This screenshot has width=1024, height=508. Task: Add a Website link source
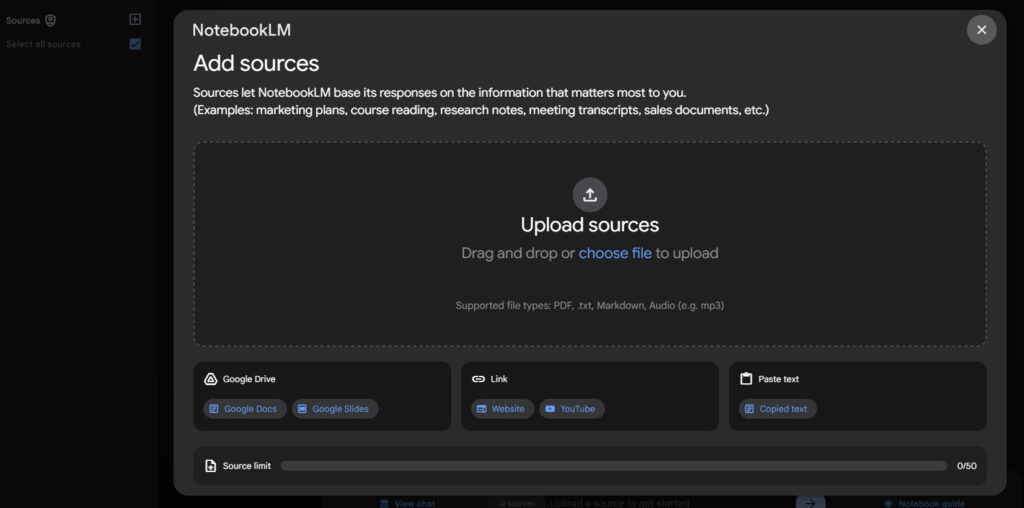coord(502,409)
